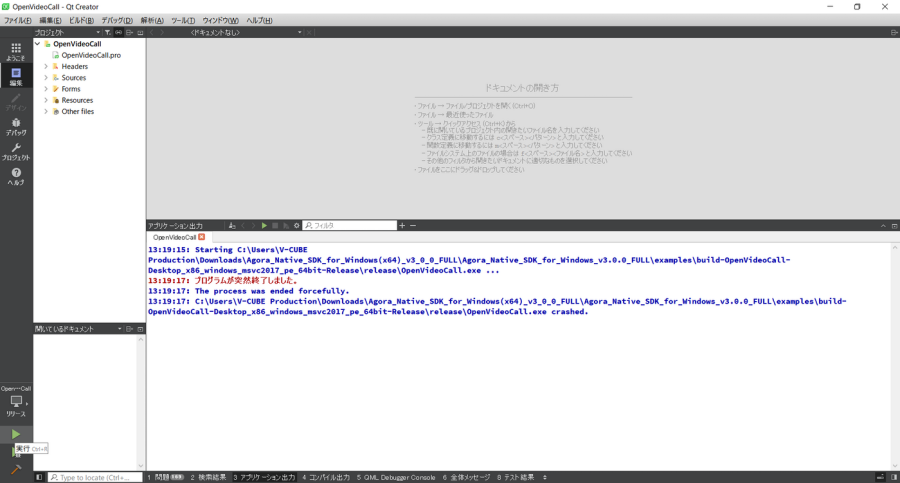Viewport: 900px width, 483px height.
Task: Re-run the app from output toolbar
Action: pyautogui.click(x=264, y=226)
